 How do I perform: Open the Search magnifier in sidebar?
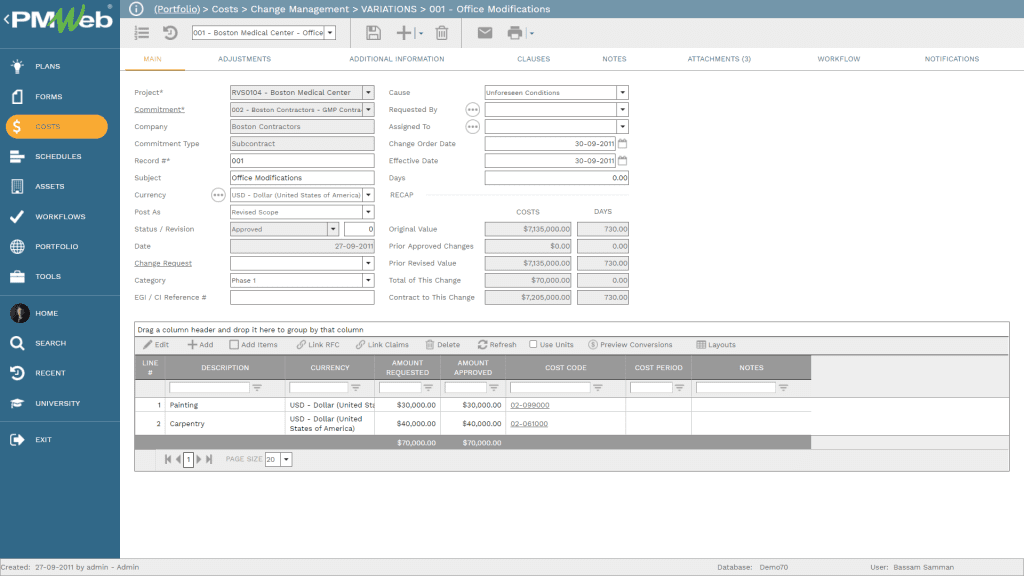pyautogui.click(x=18, y=344)
